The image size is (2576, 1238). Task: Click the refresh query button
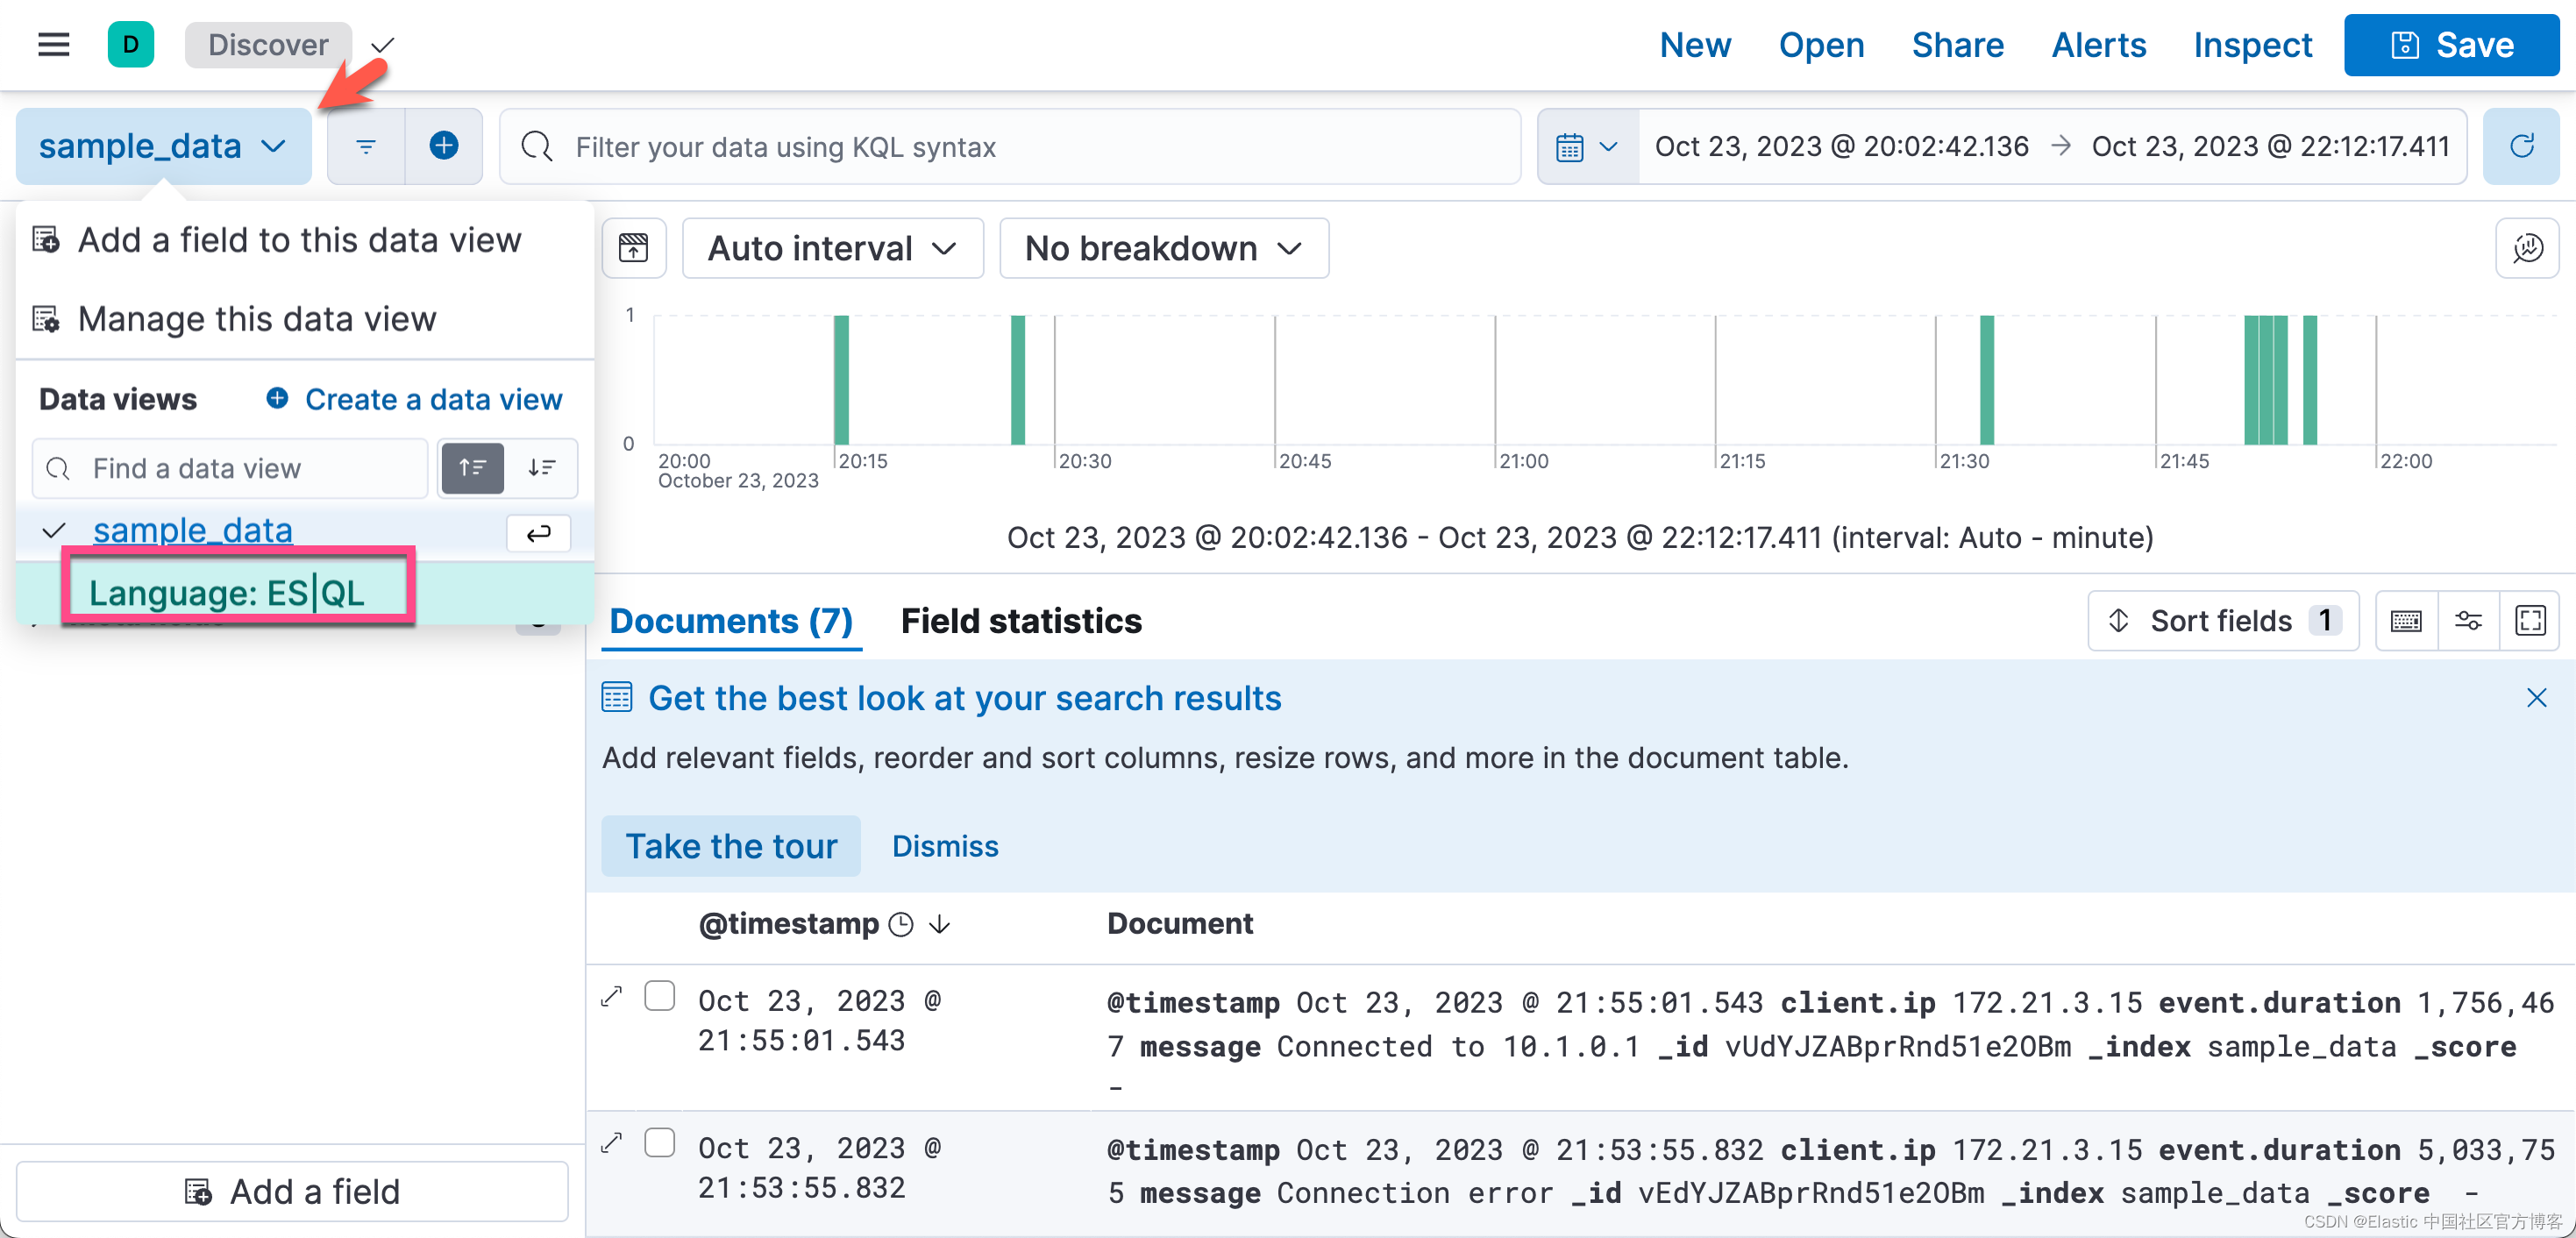pyautogui.click(x=2520, y=146)
